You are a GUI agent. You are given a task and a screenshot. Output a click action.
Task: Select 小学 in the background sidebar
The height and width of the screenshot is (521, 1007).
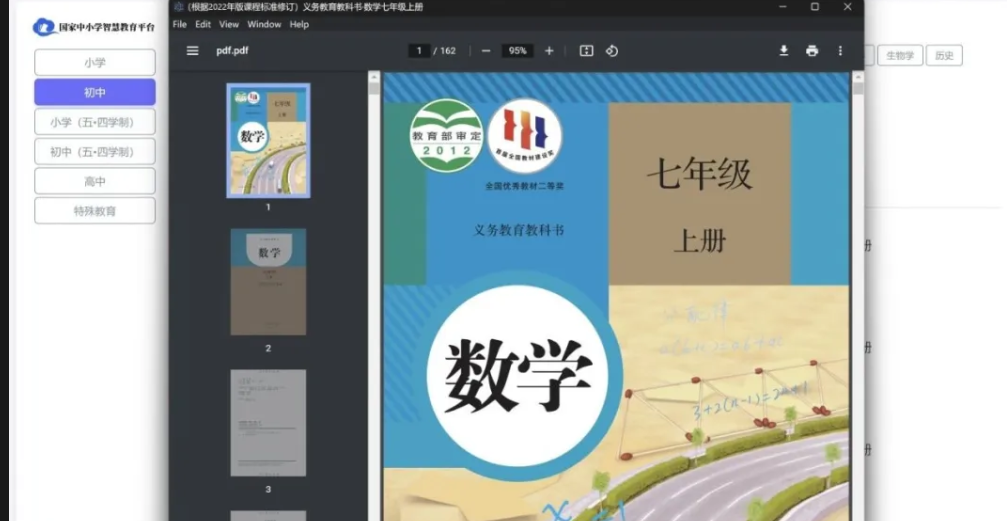[95, 63]
